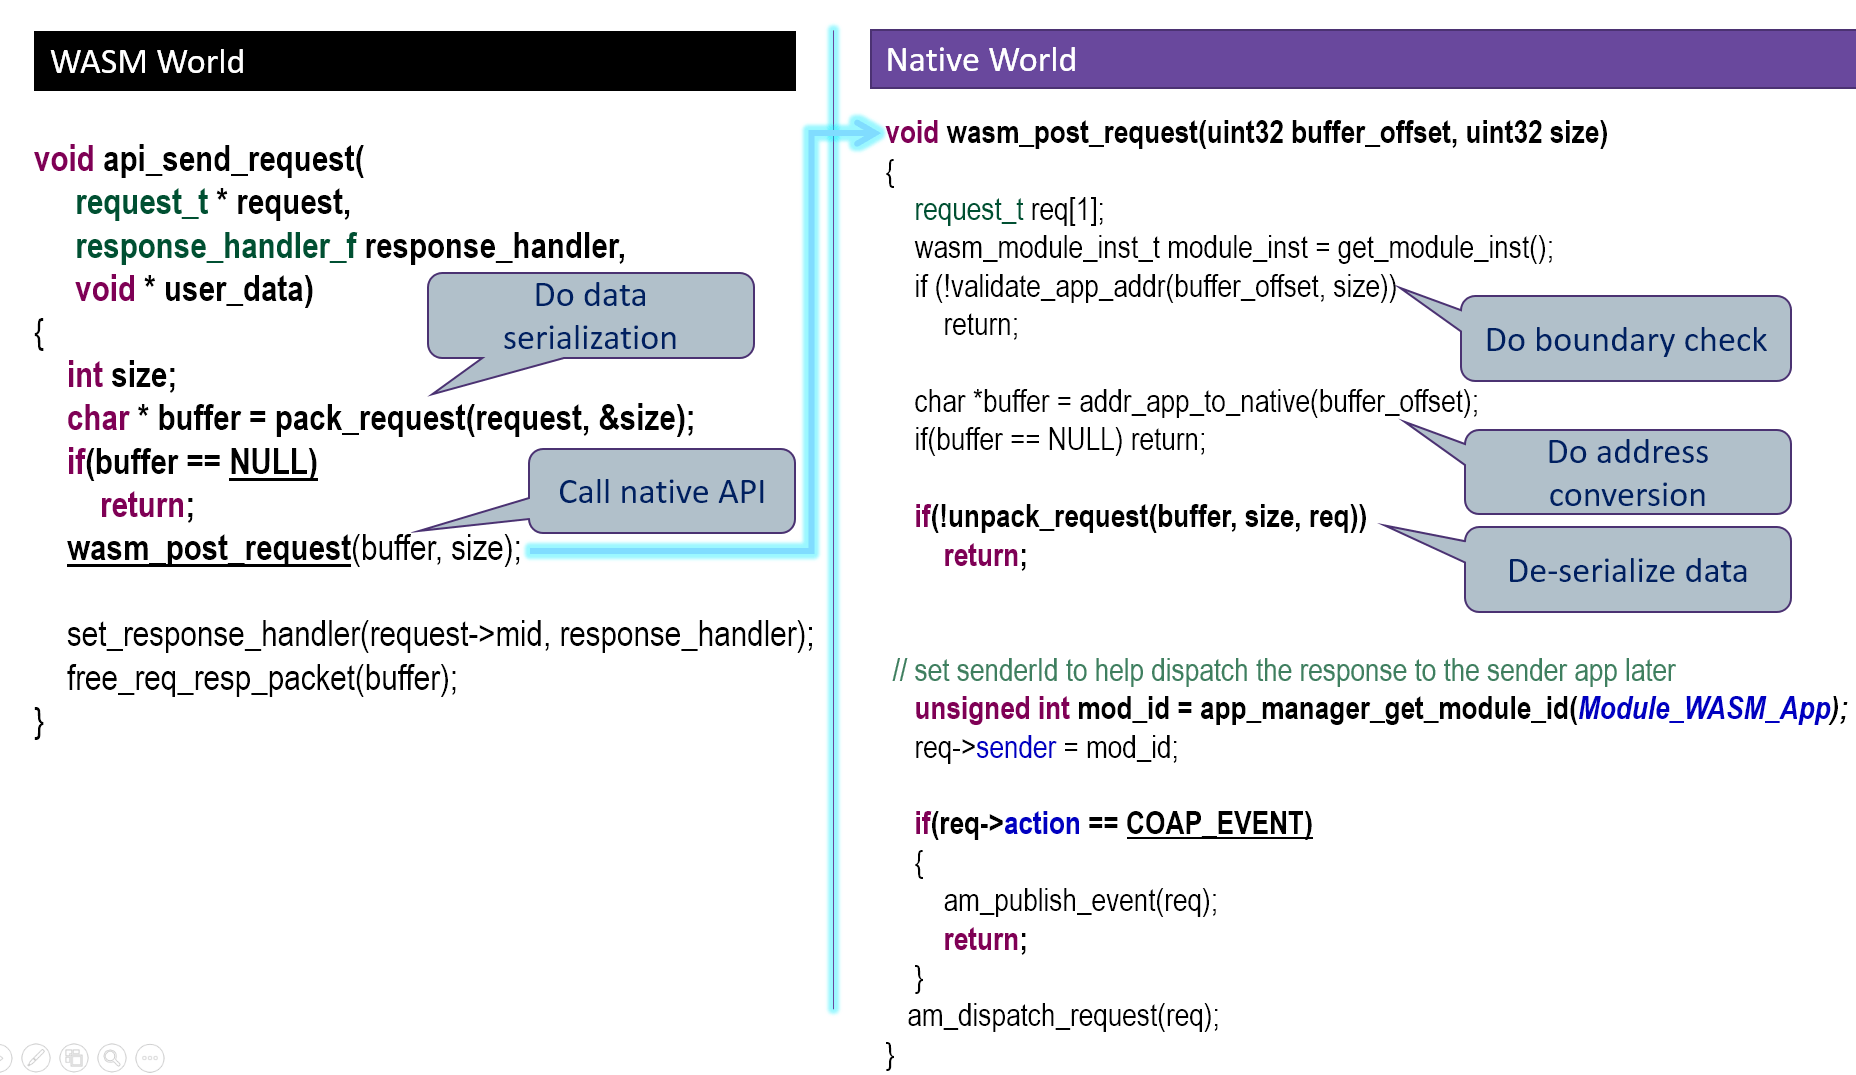Click the WASM World header bar
This screenshot has height=1075, width=1856.
414,61
